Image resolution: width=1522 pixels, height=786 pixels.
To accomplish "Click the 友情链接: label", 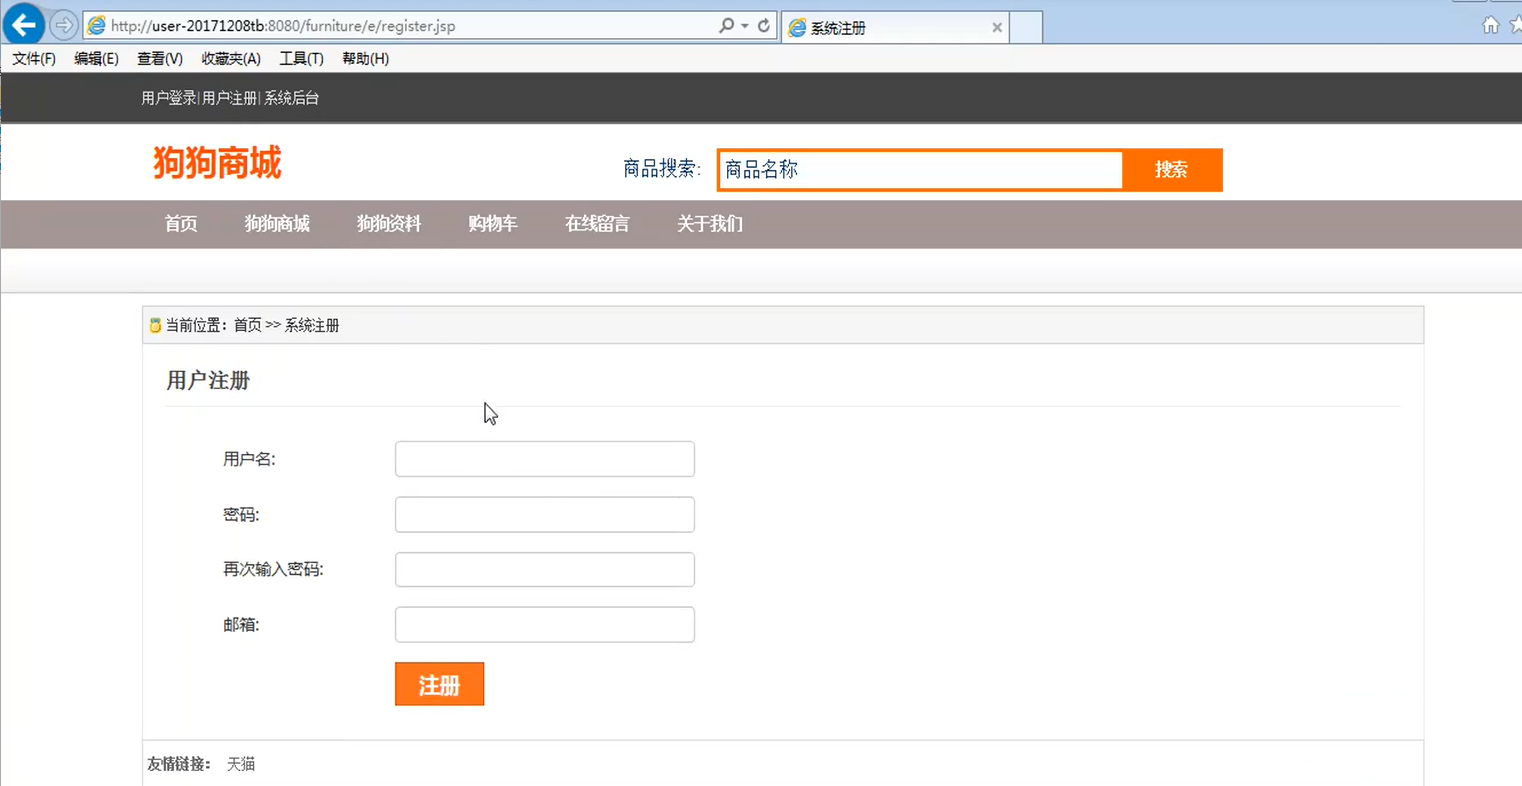I will 179,764.
